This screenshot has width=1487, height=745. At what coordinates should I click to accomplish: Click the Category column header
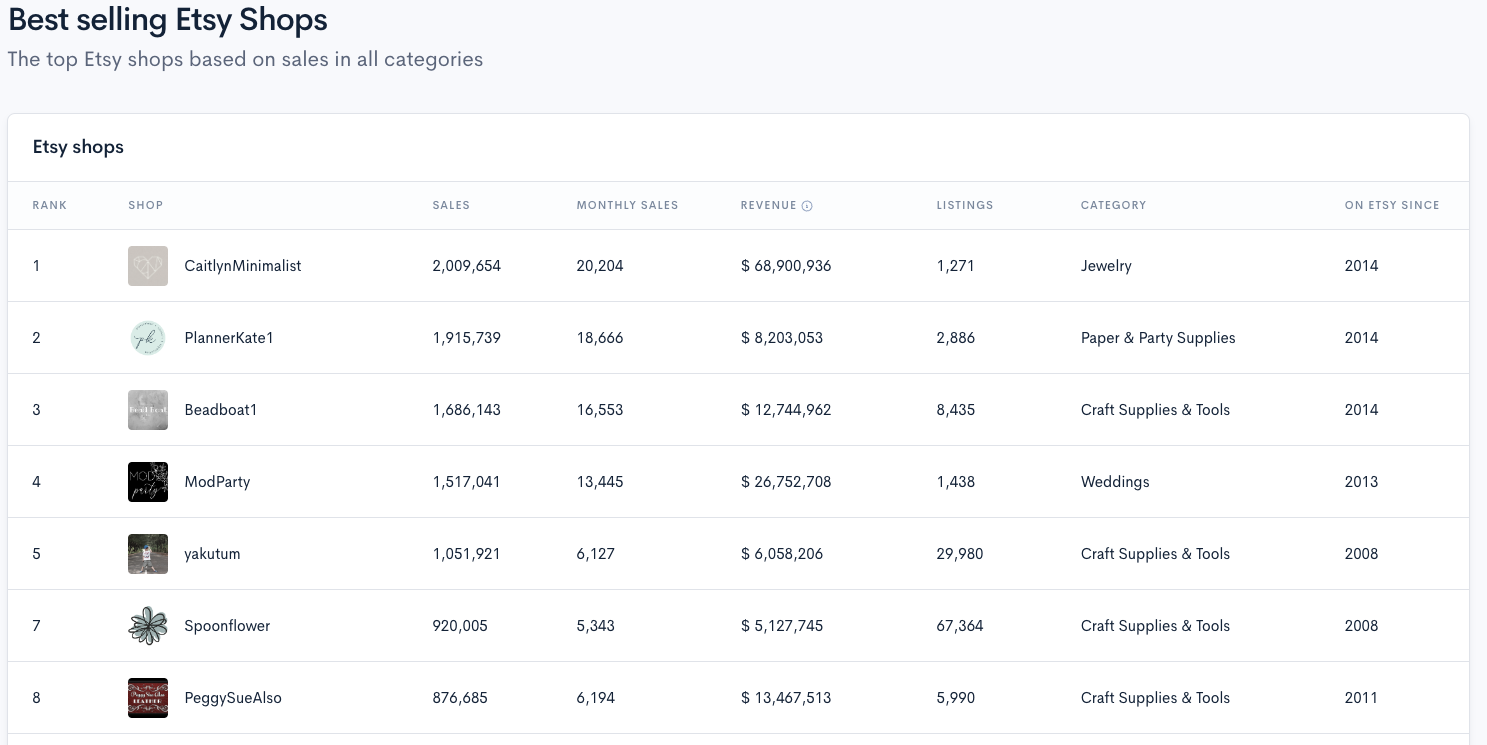[x=1113, y=205]
